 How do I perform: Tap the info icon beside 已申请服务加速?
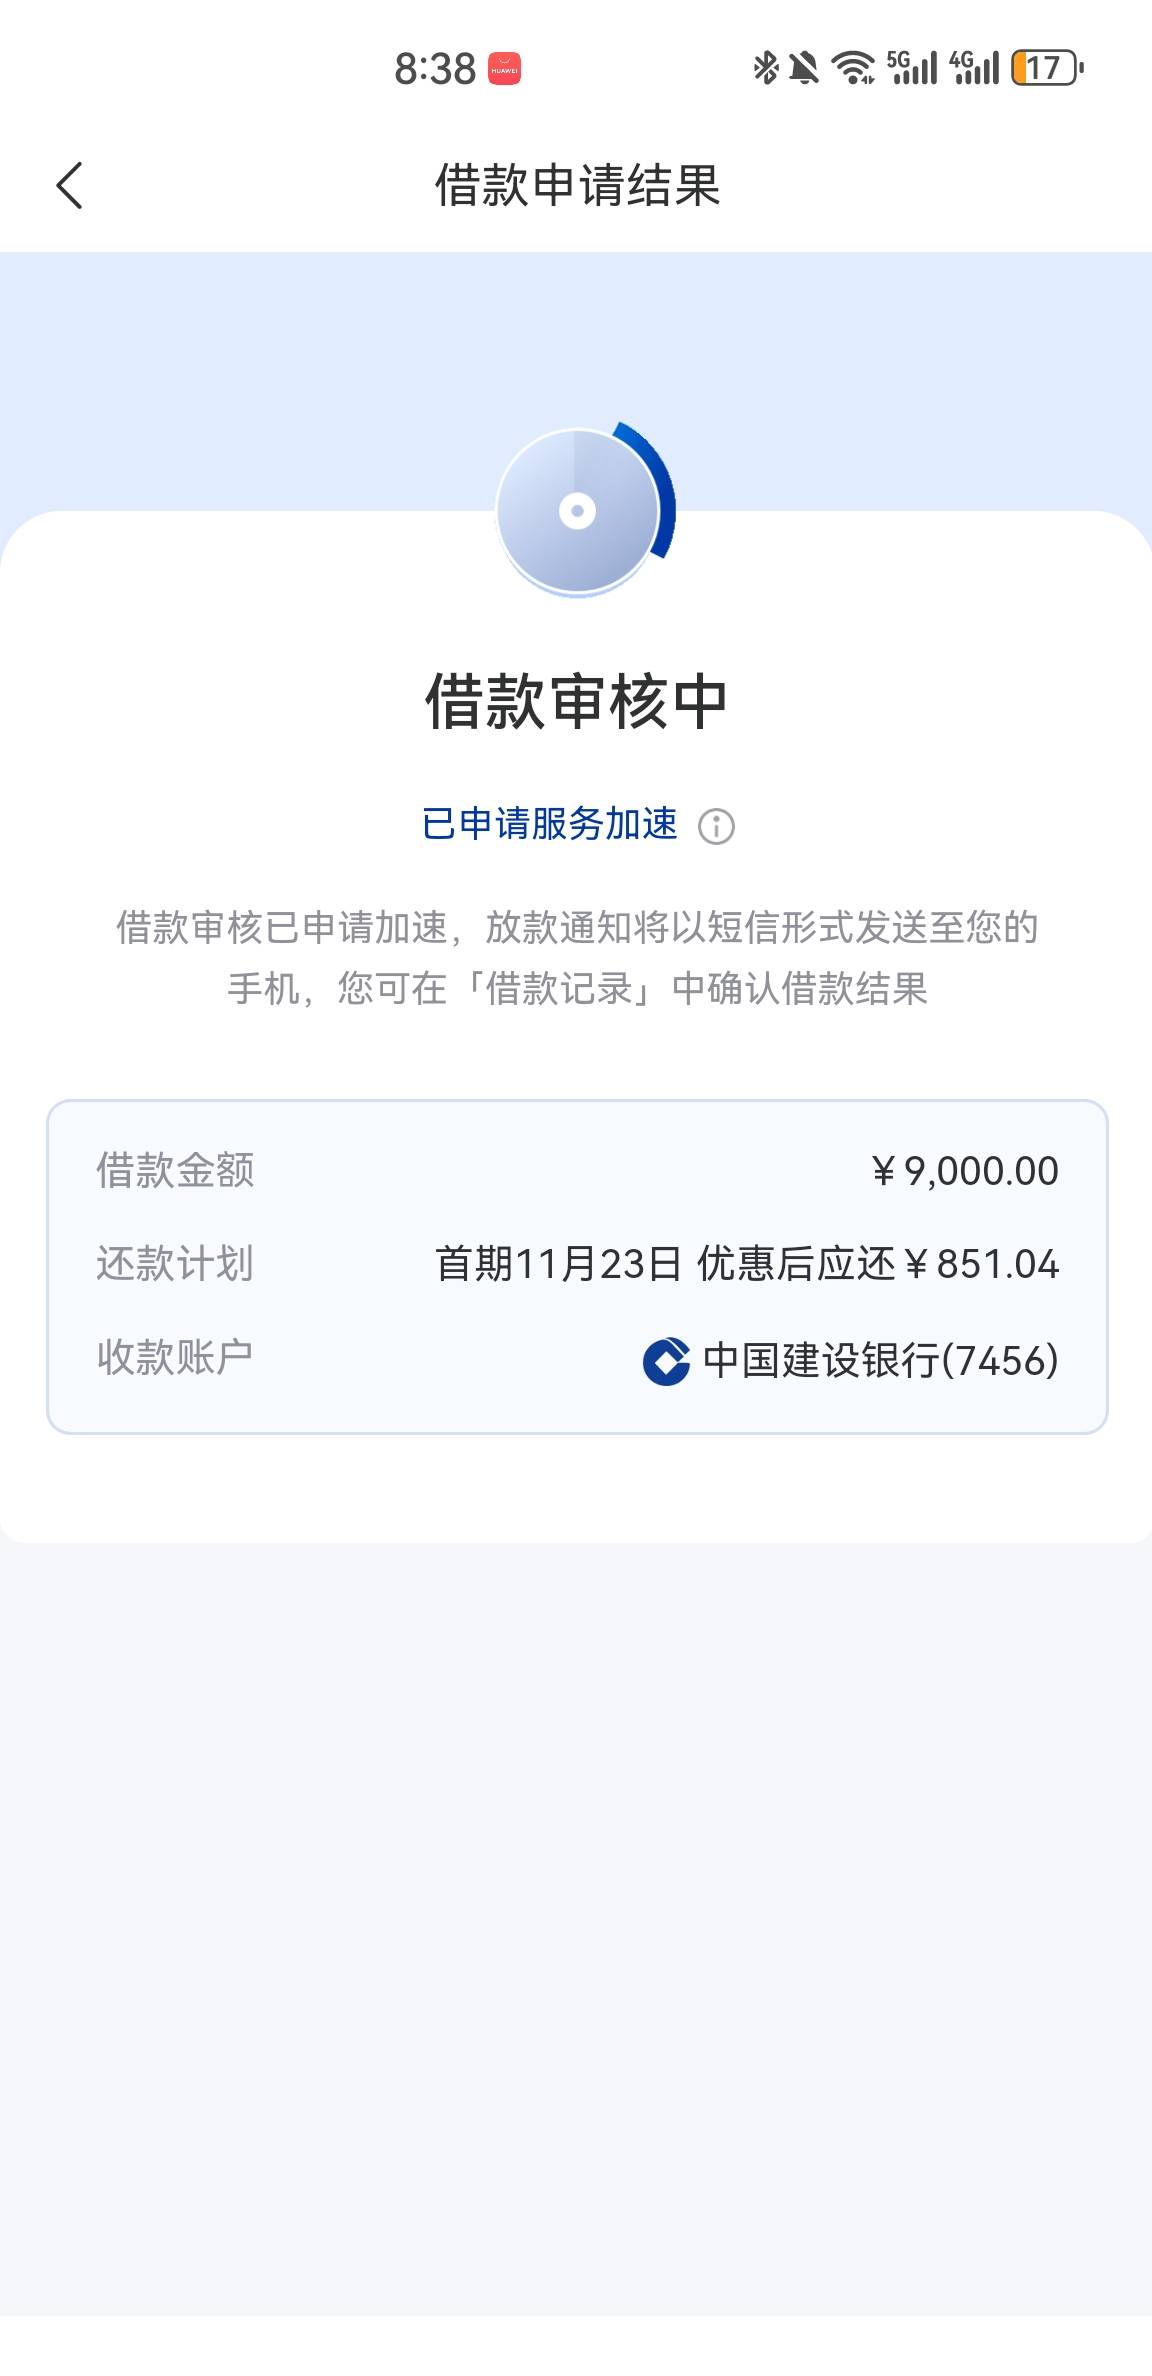pos(716,827)
